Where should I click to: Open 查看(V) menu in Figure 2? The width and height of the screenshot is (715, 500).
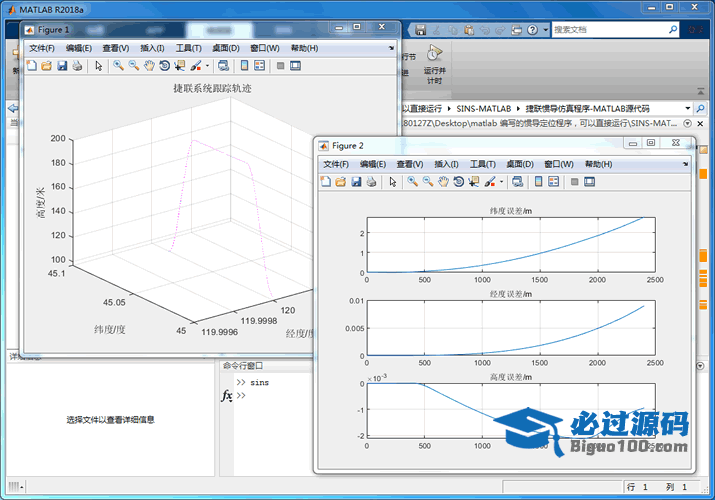pyautogui.click(x=410, y=164)
